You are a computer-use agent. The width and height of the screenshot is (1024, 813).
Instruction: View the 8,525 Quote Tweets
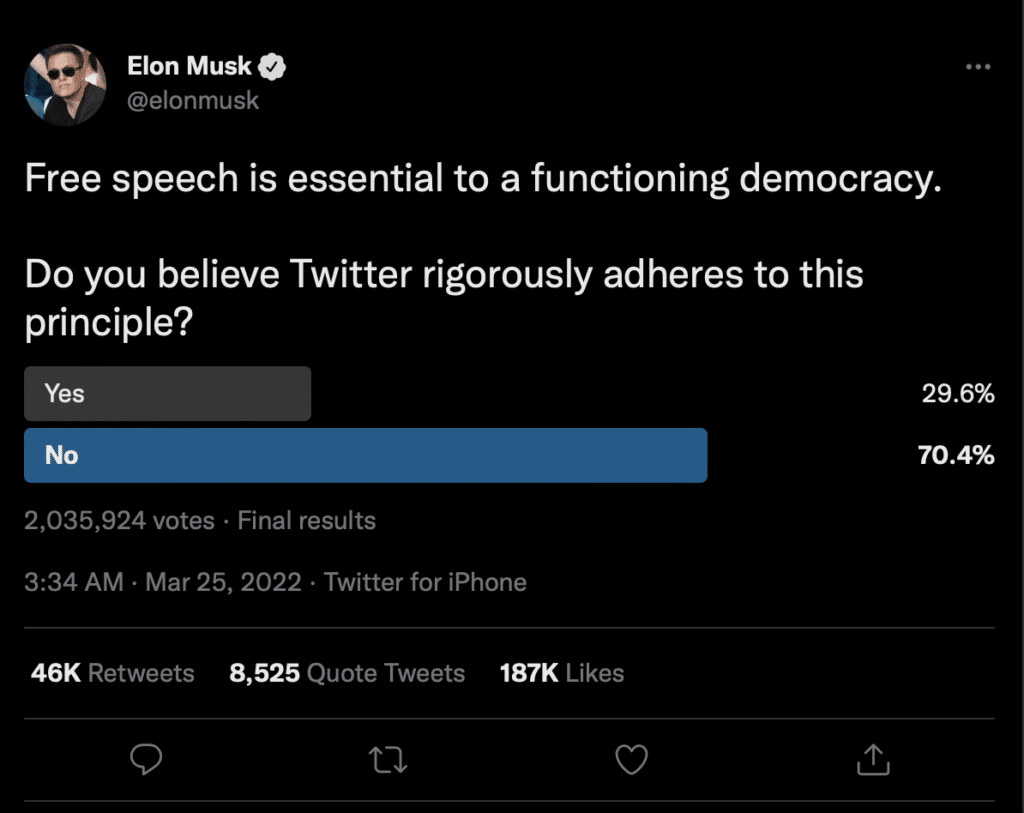(x=347, y=673)
